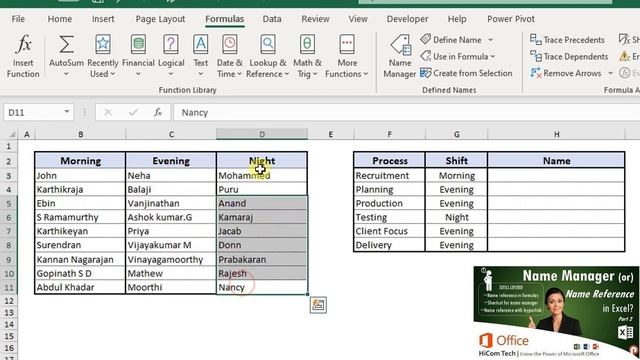Image resolution: width=640 pixels, height=360 pixels.
Task: Select cell containing Moorthi
Action: tap(171, 287)
